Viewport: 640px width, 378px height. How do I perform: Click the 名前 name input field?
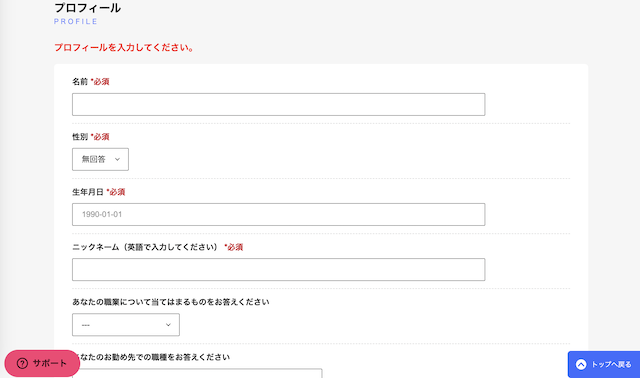pos(278,105)
